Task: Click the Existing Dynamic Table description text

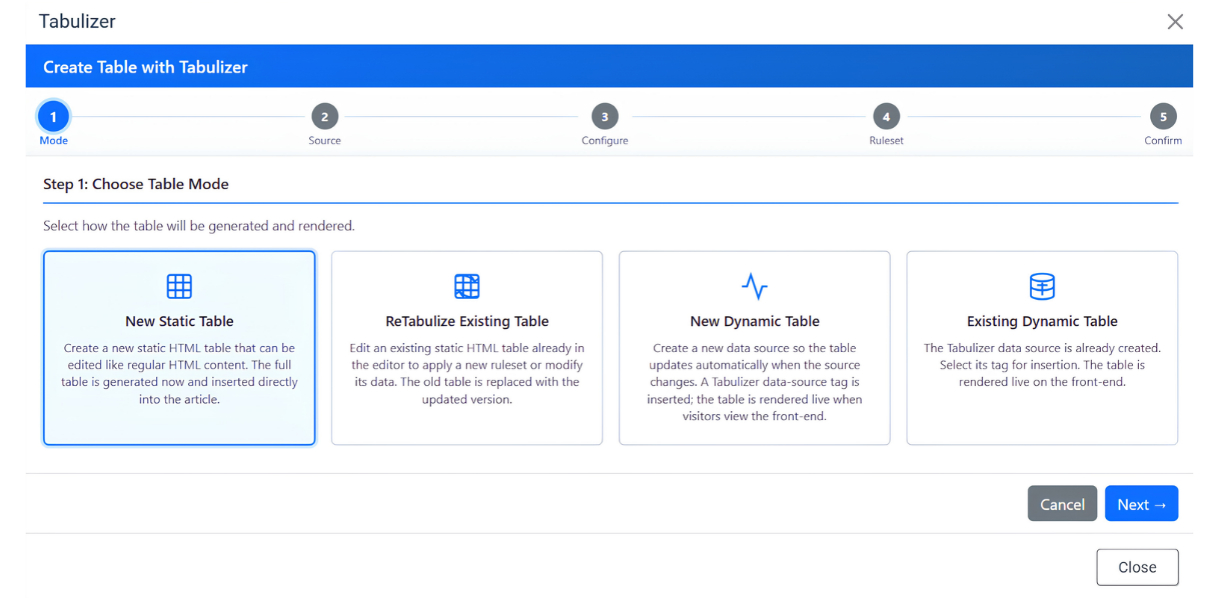Action: point(1042,365)
